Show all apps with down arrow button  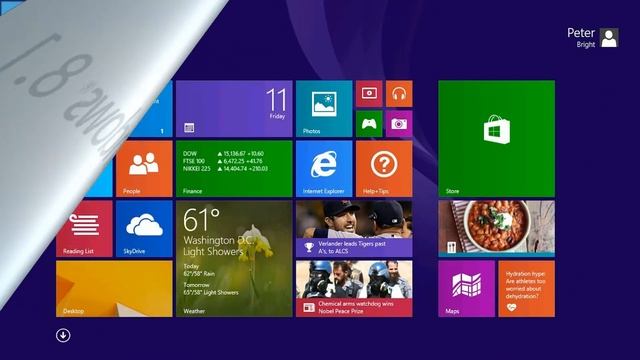[63, 336]
